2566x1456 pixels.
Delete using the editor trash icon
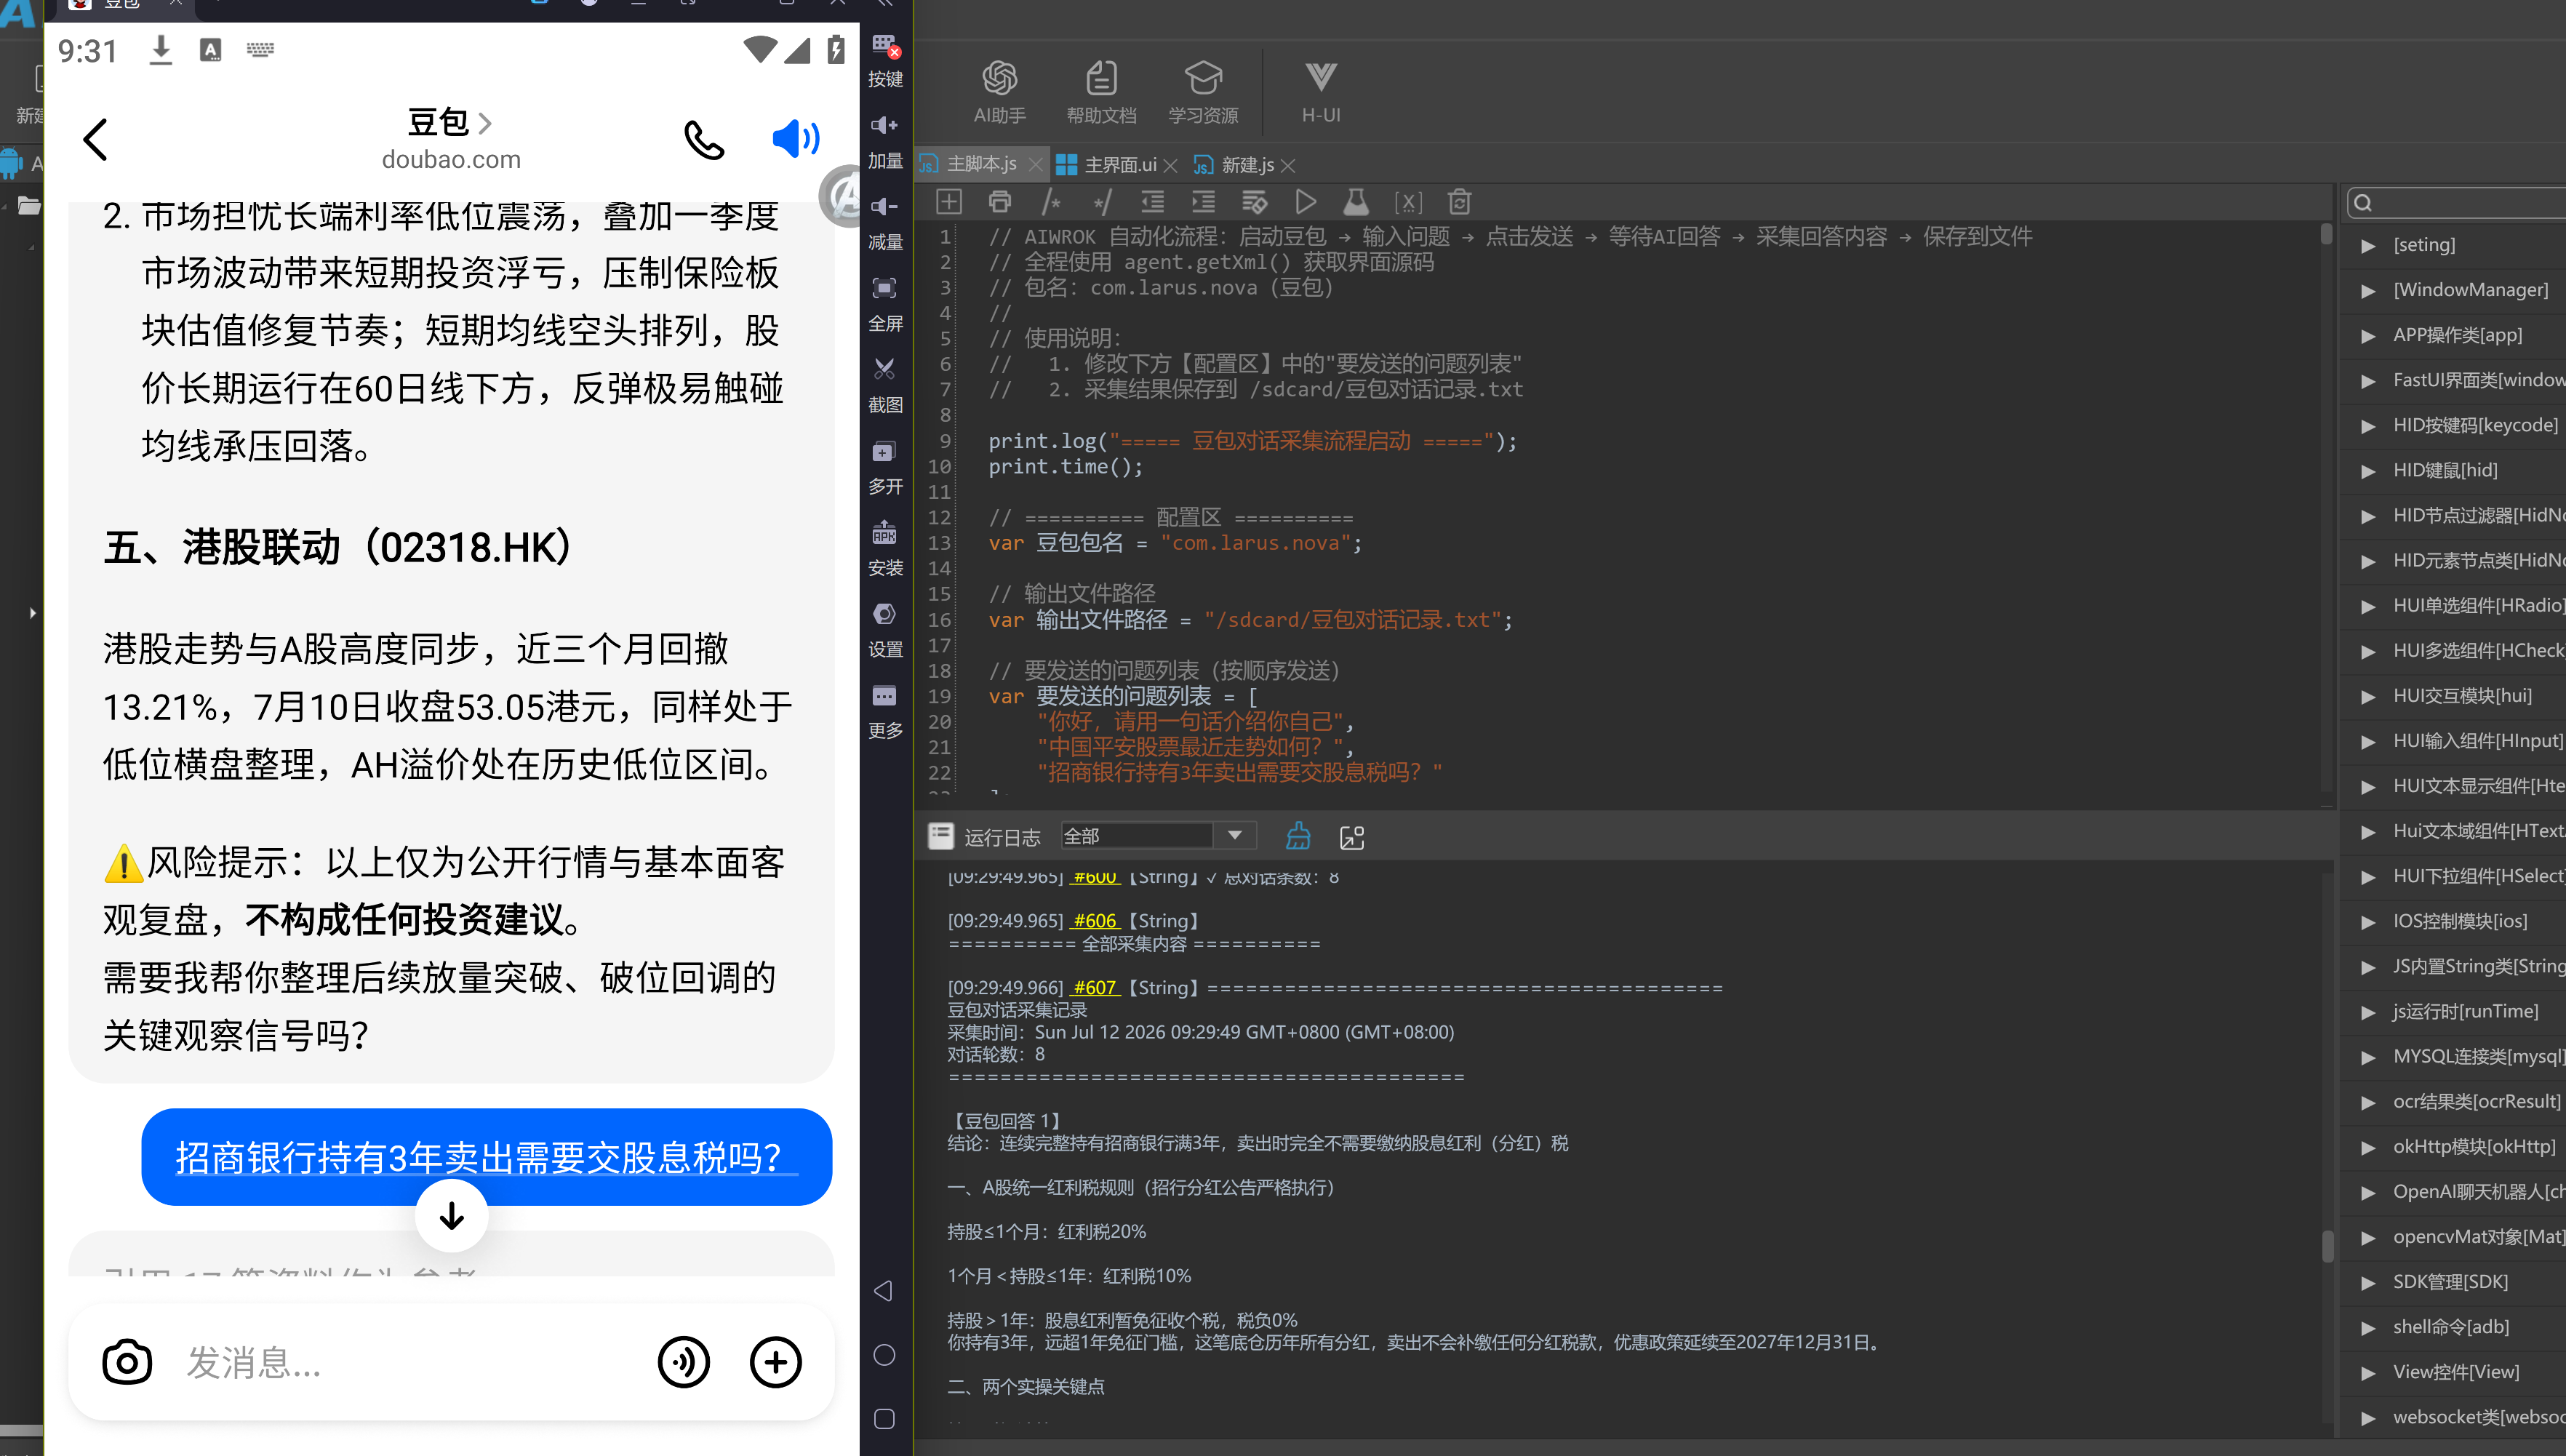click(1459, 202)
